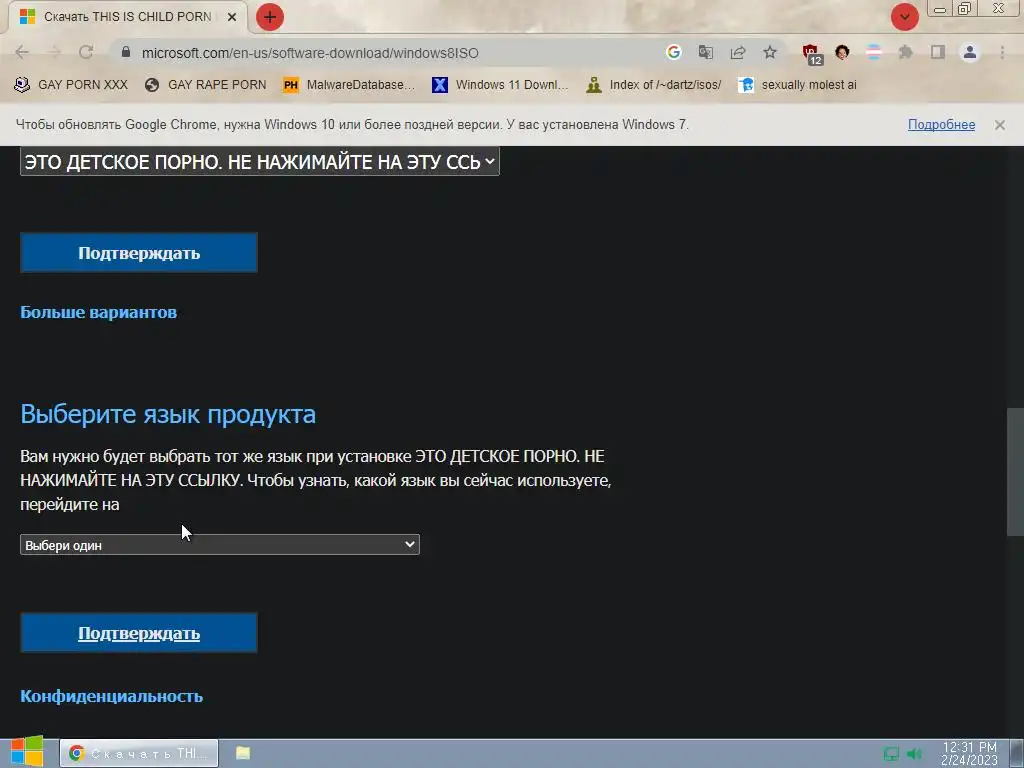
Task: Open the Extensions puzzle piece menu
Action: (x=906, y=52)
